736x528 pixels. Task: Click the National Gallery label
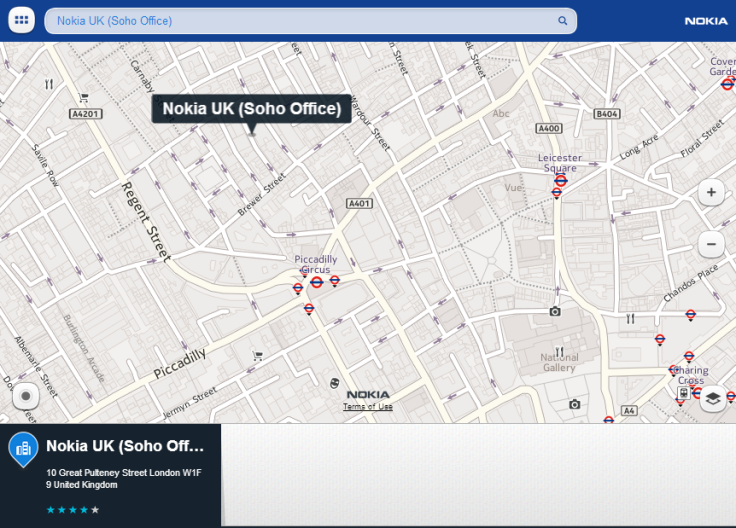coord(559,362)
